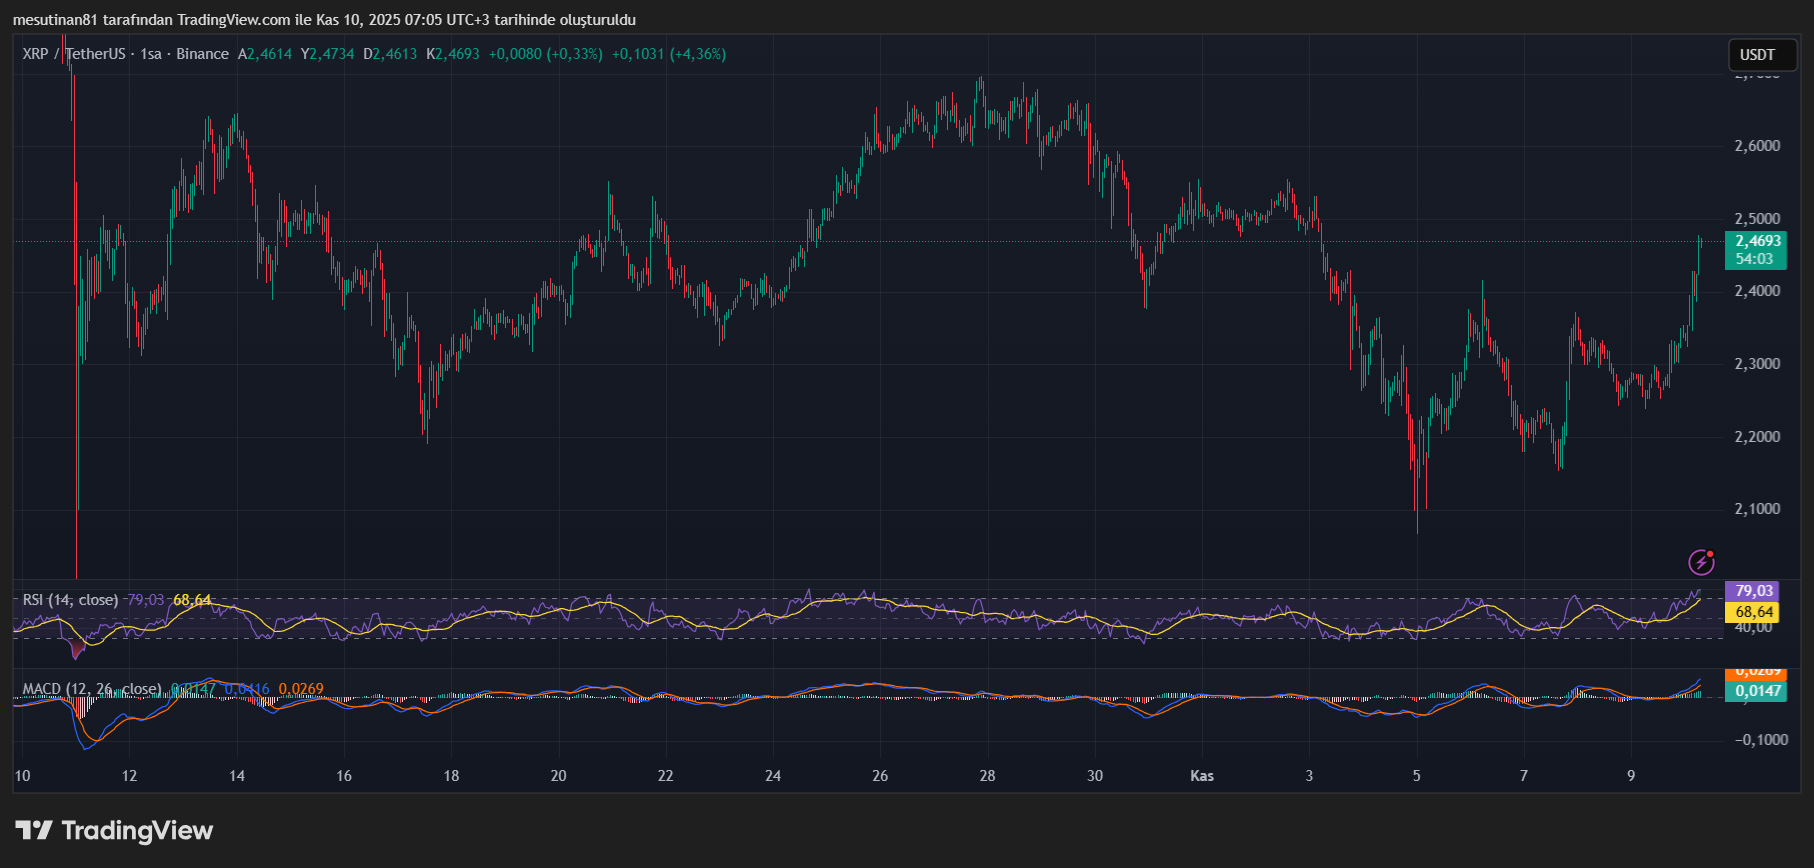Click the 2,1000 price axis label
The width and height of the screenshot is (1814, 868).
coord(1757,509)
